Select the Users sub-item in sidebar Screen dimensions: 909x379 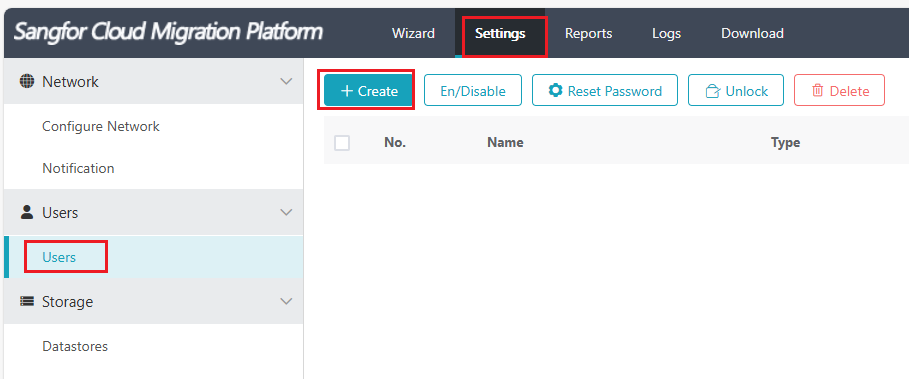coord(59,257)
